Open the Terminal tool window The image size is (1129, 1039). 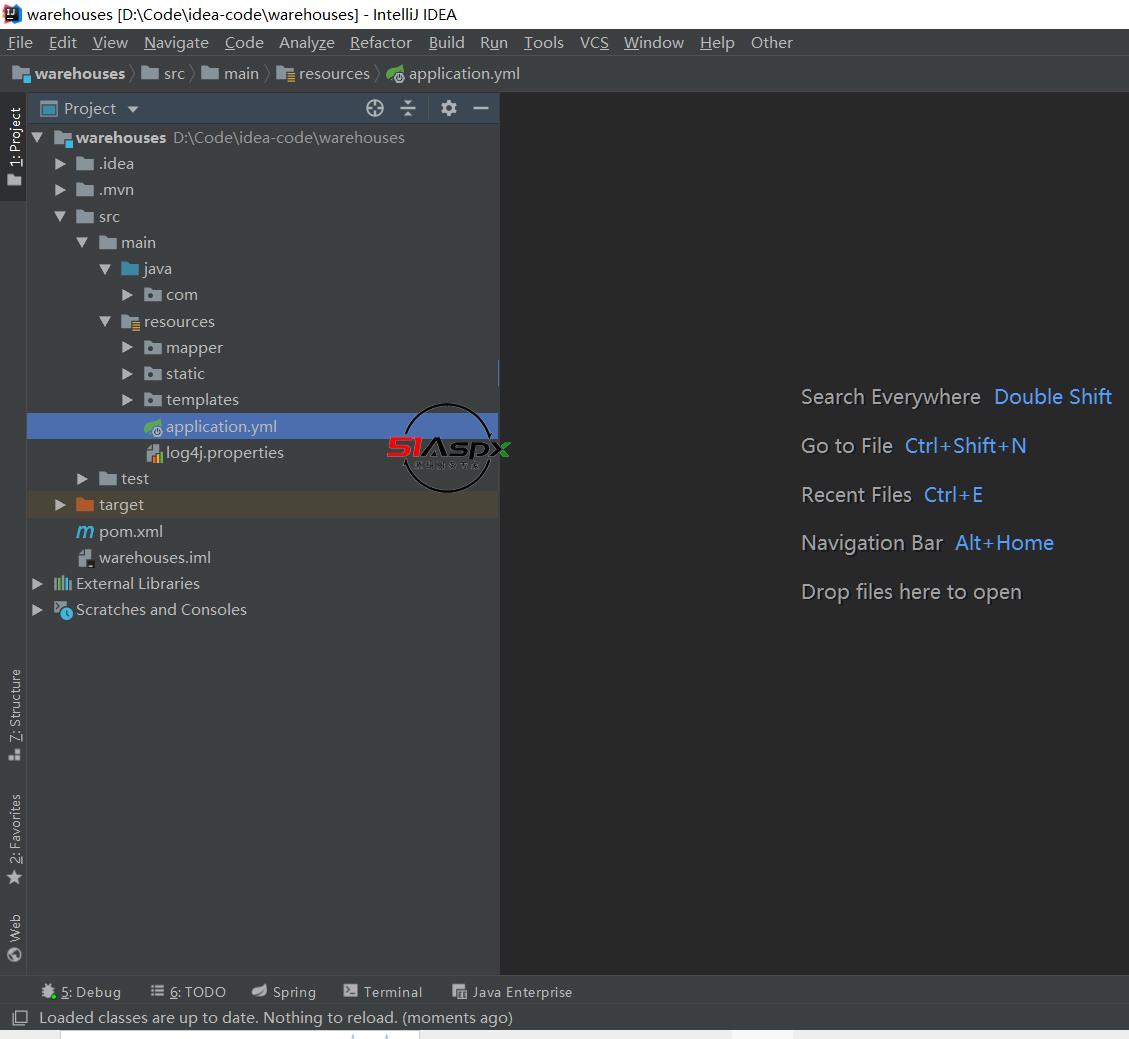(x=382, y=991)
